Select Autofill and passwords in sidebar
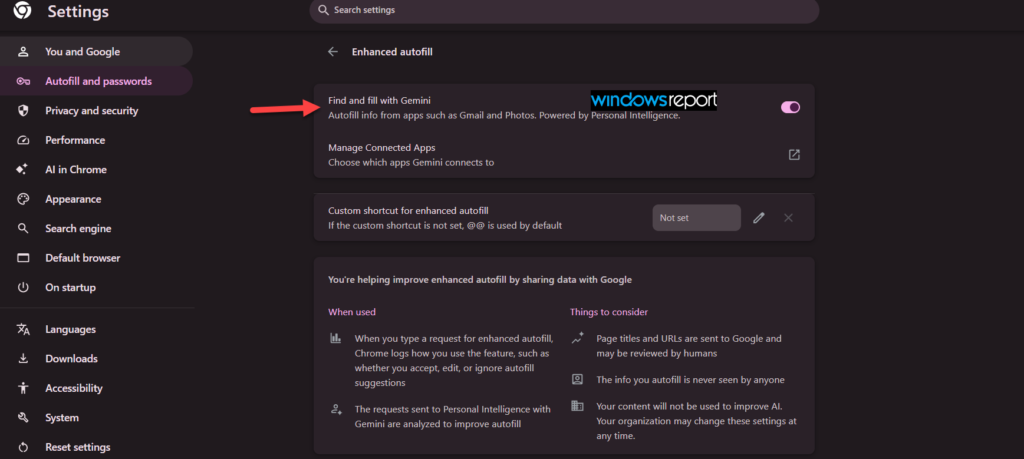Viewport: 1024px width, 459px height. 96,82
